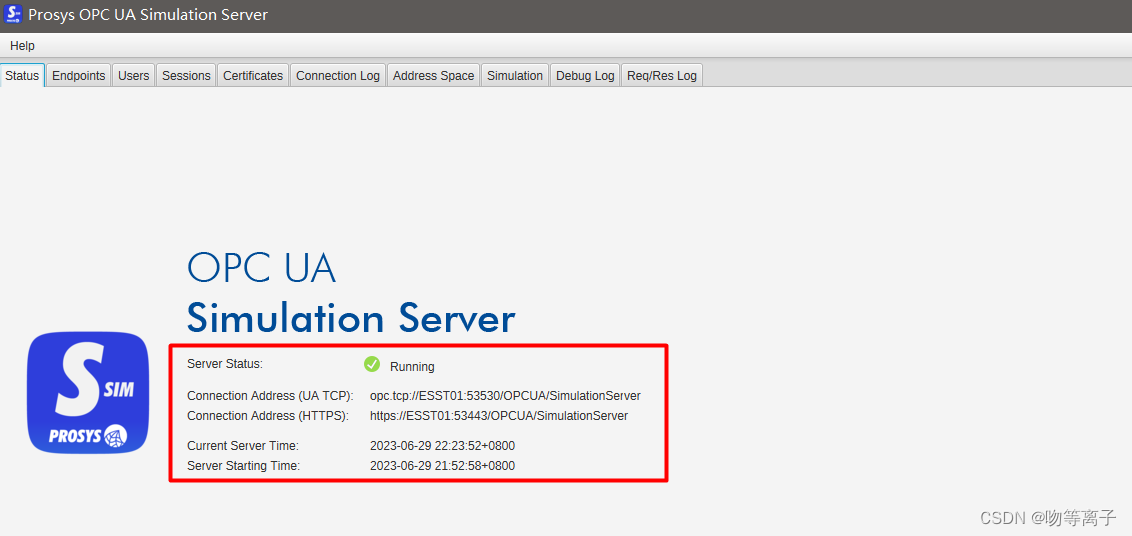
Task: Click the "Server Status:" label
Action: click(x=225, y=363)
